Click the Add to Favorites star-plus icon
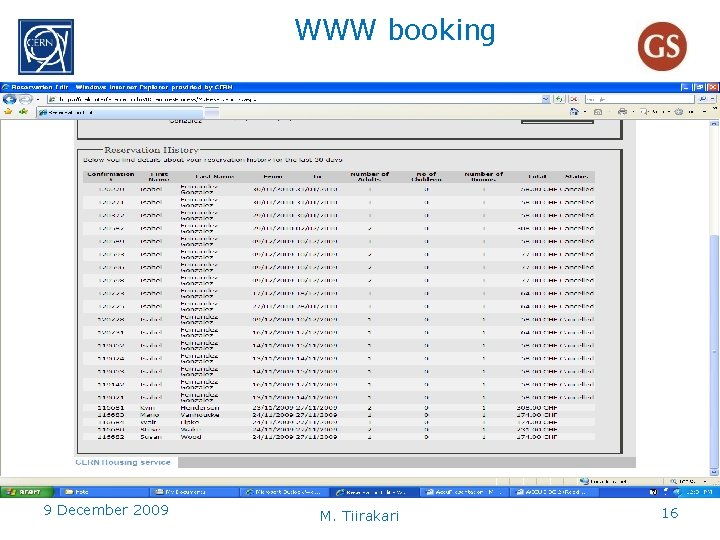This screenshot has height=540, width=720. tap(23, 112)
